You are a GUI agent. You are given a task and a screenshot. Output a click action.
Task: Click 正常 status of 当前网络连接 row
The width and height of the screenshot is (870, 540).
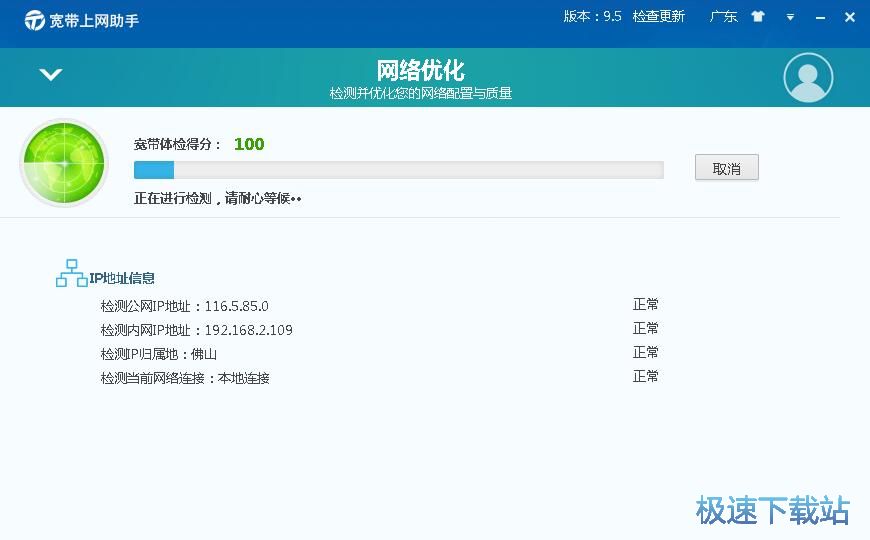pyautogui.click(x=645, y=376)
